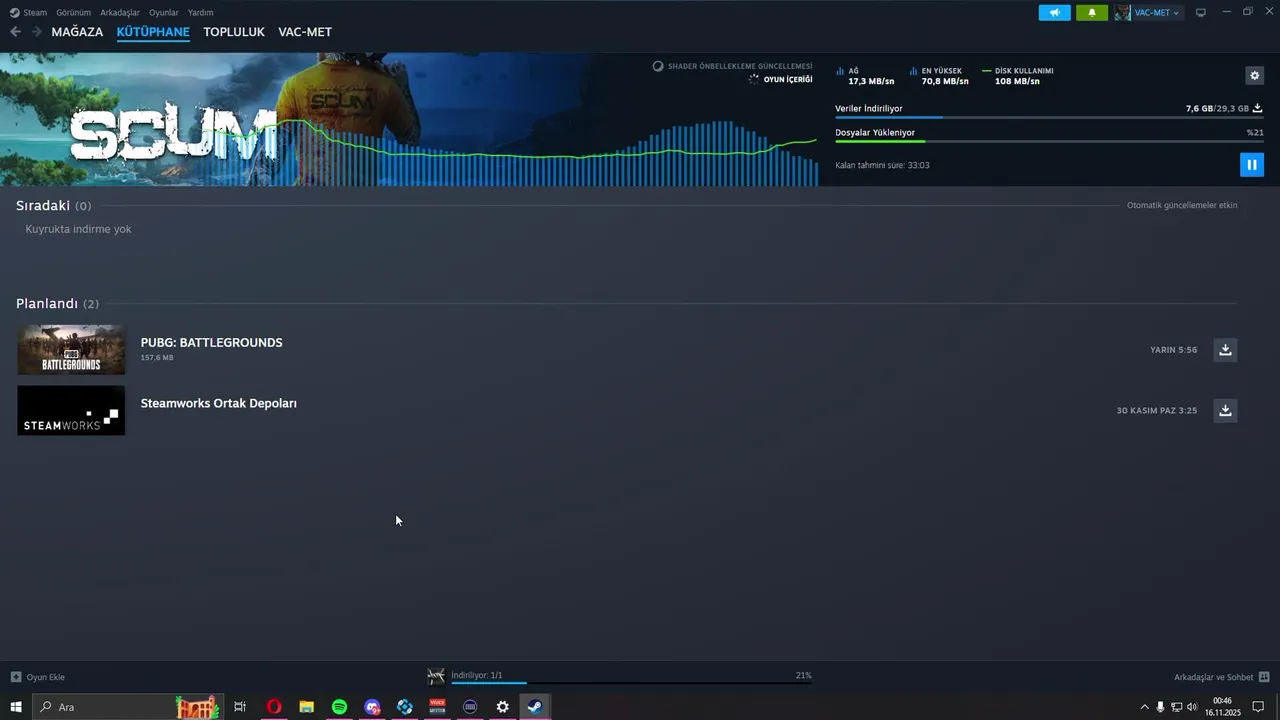The height and width of the screenshot is (720, 1280).
Task: Switch to the KÜTÜPHANE tab
Action: coord(153,32)
